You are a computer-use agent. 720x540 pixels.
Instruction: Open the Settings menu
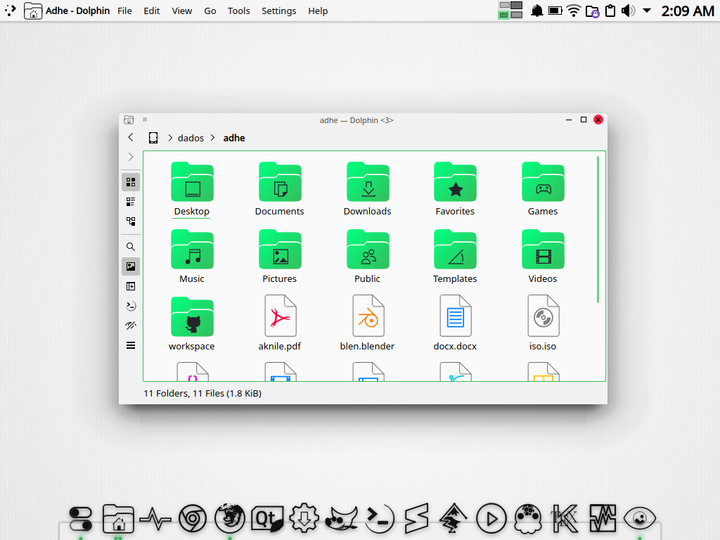coord(279,11)
